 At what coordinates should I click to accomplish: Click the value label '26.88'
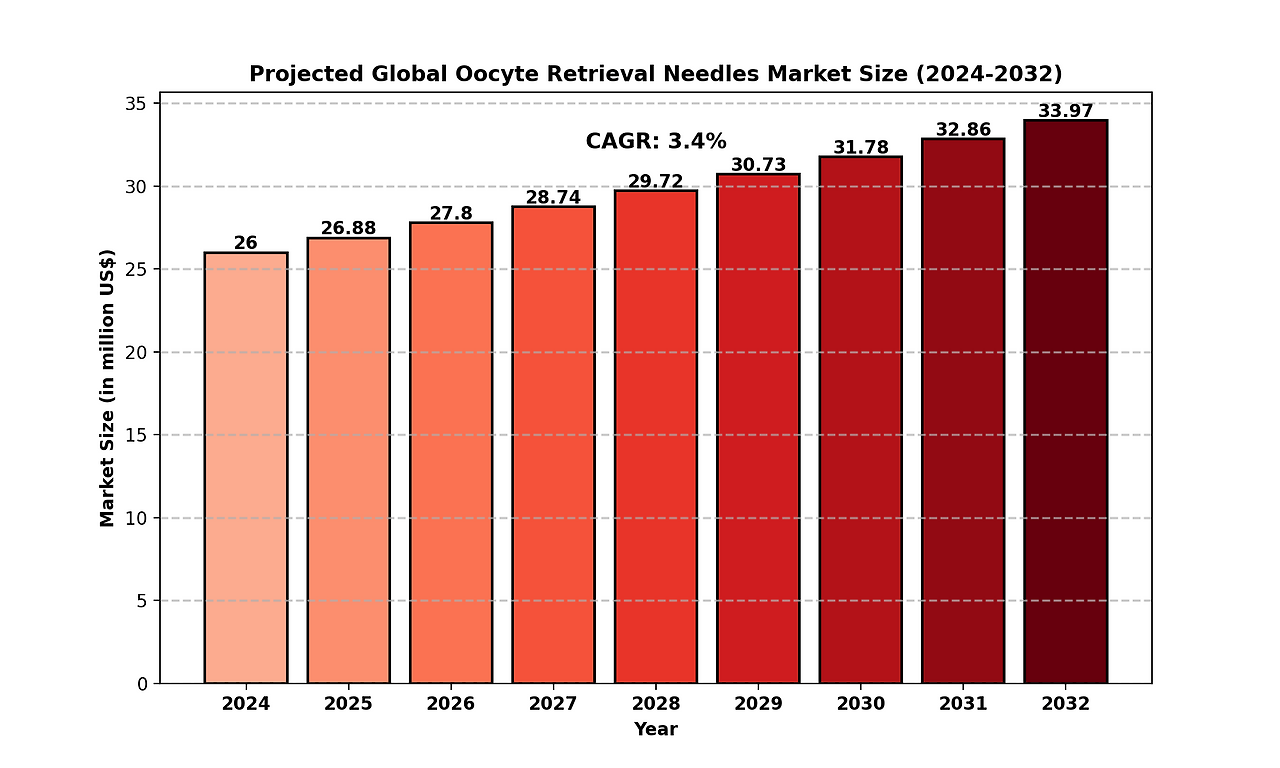pos(348,228)
